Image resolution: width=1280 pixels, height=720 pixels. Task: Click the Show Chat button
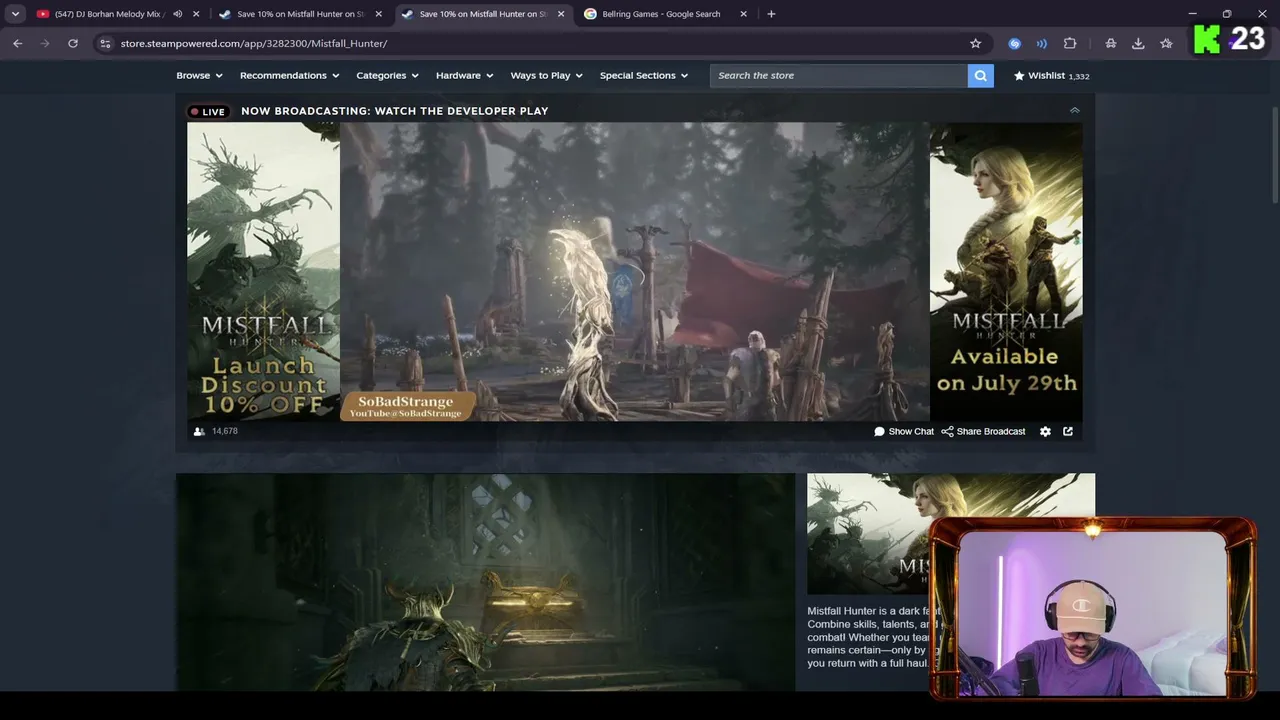[x=904, y=431]
